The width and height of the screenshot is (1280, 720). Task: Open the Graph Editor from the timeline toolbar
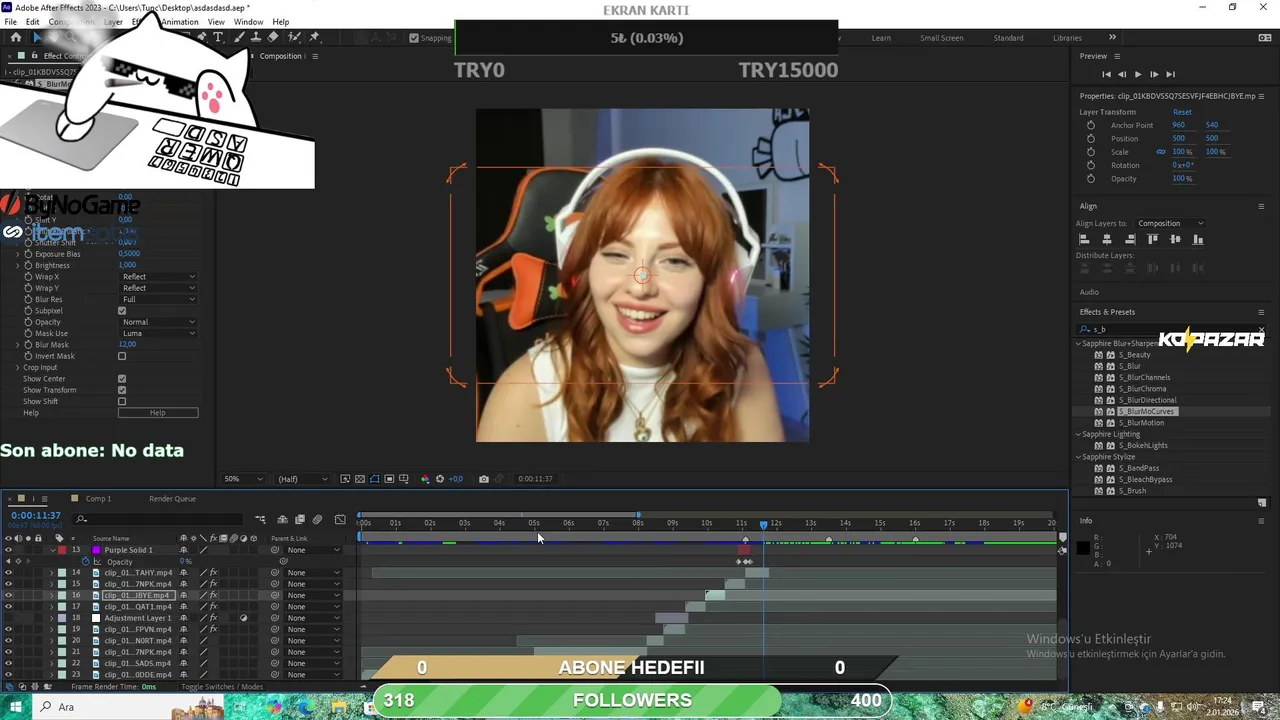tap(340, 519)
